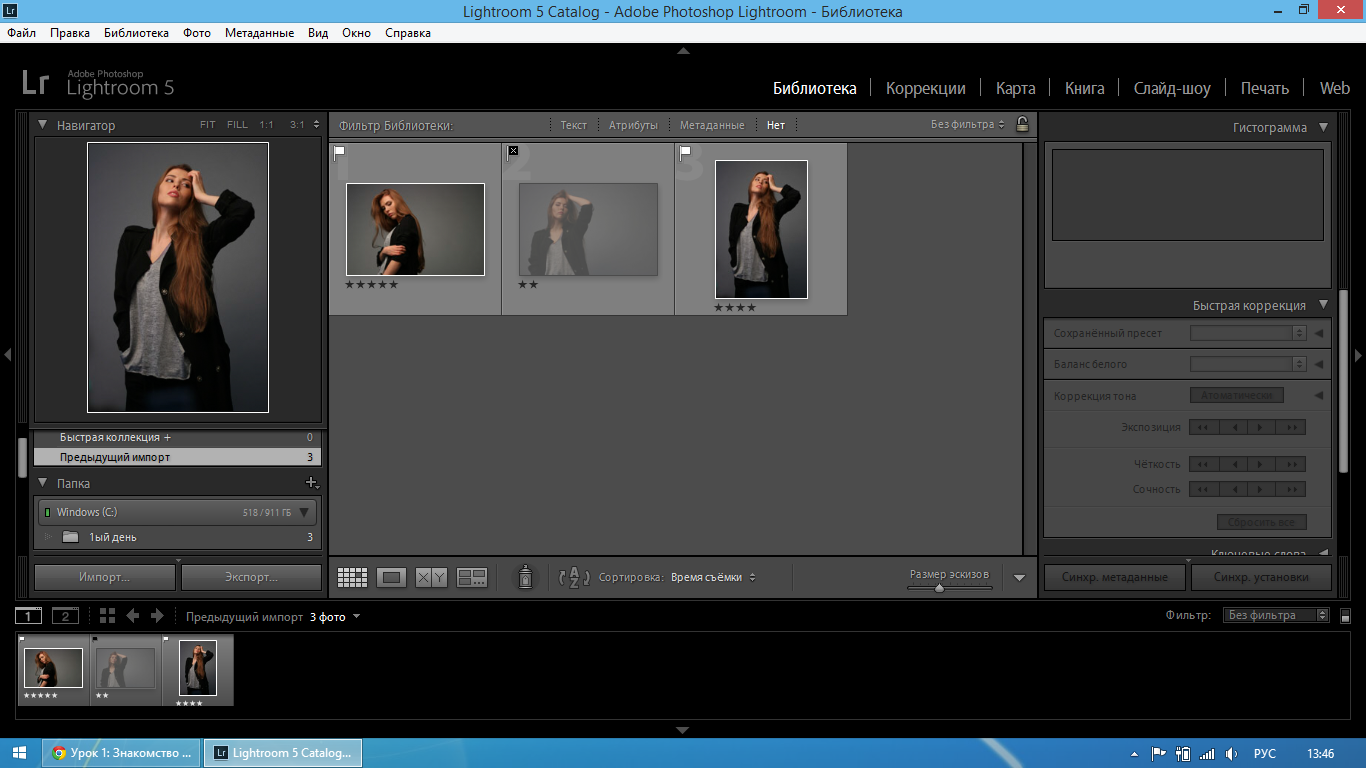Click the volume icon in system tray
Image resolution: width=1366 pixels, height=768 pixels.
click(1232, 753)
